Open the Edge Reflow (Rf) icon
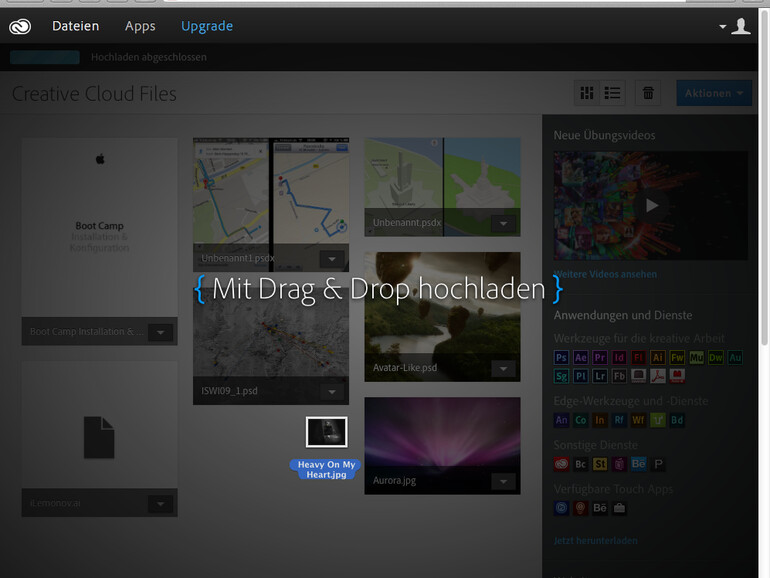 tap(619, 420)
